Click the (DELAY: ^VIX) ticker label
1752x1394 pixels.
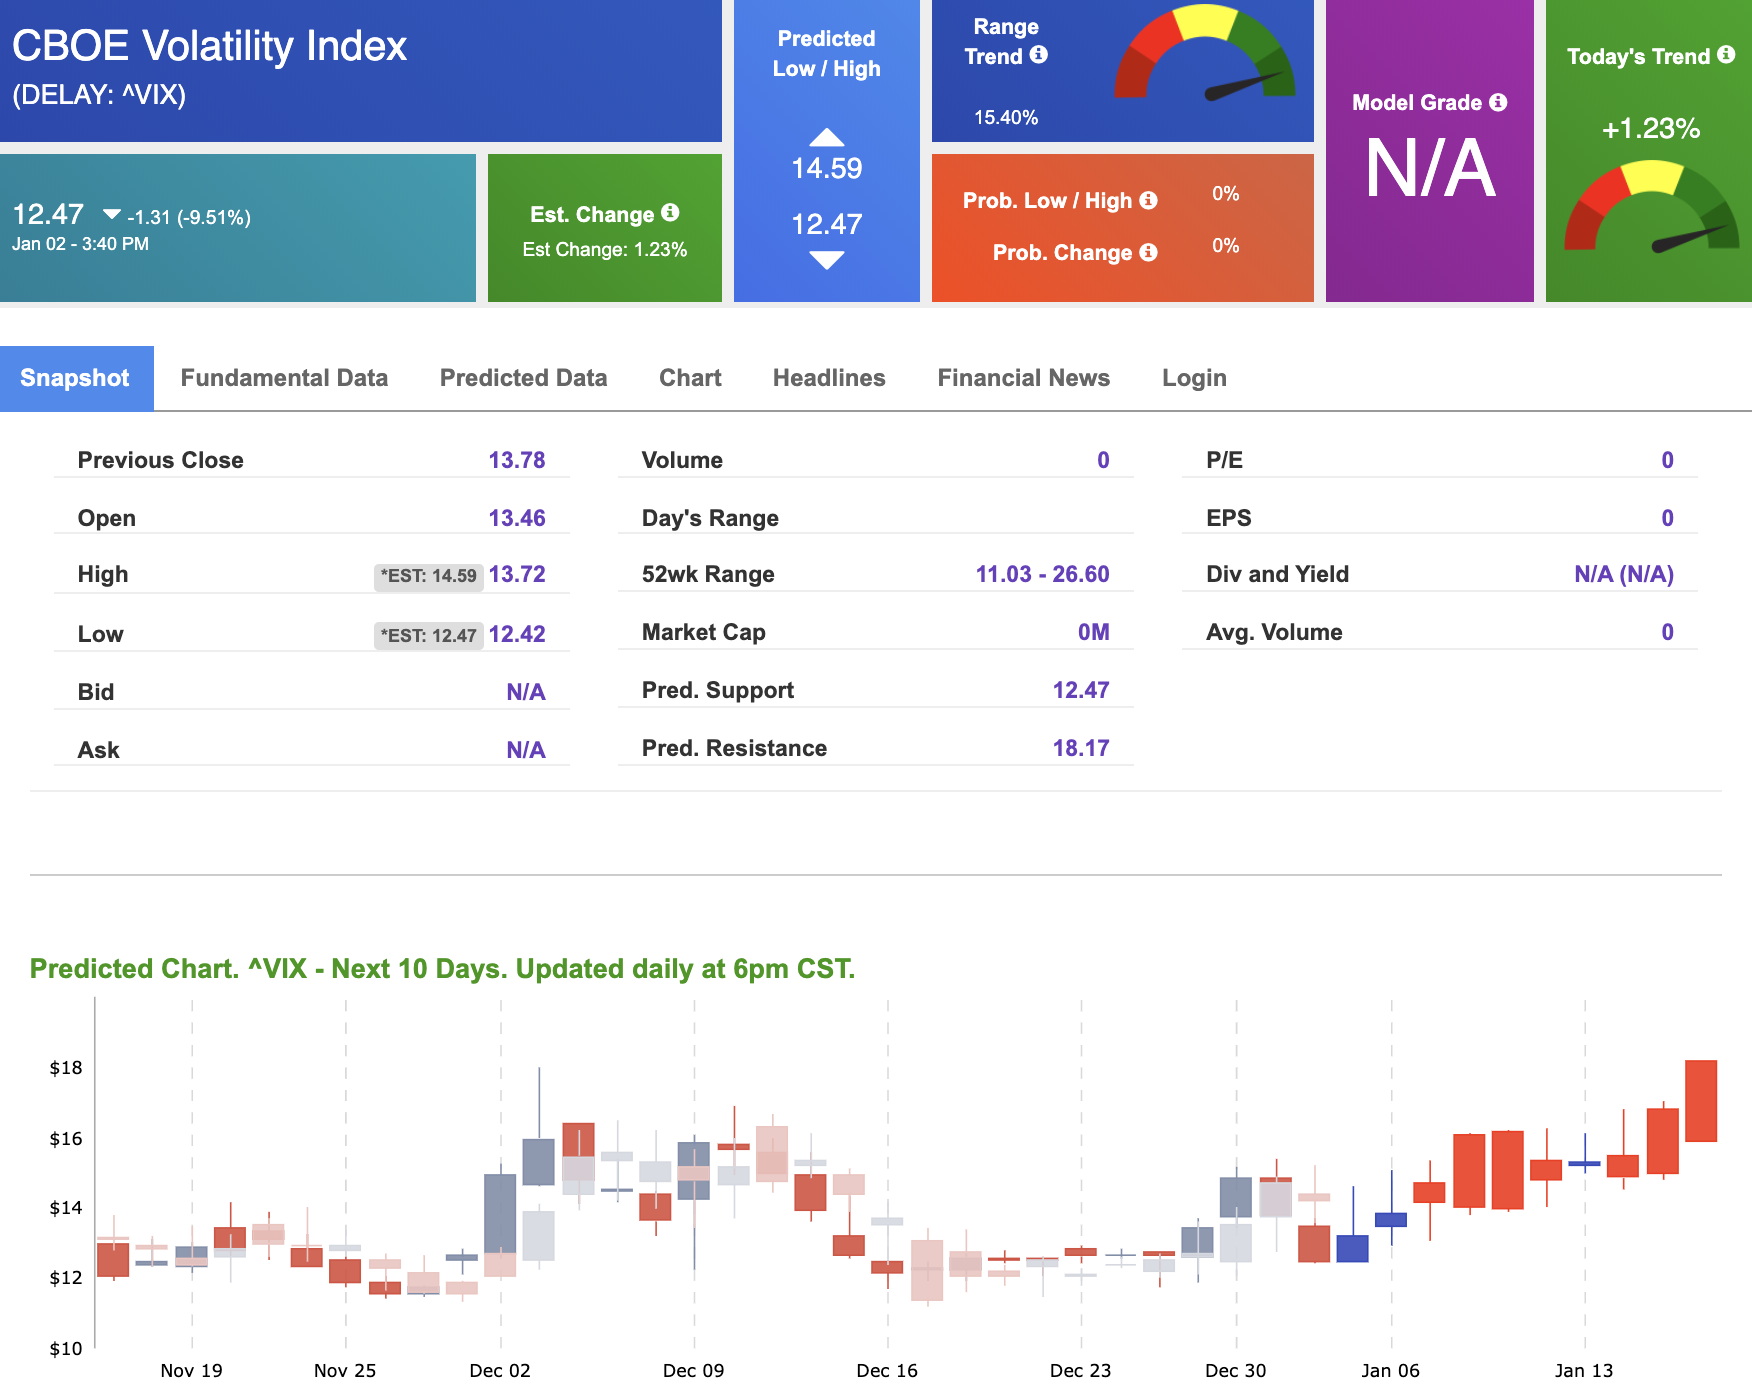(99, 95)
